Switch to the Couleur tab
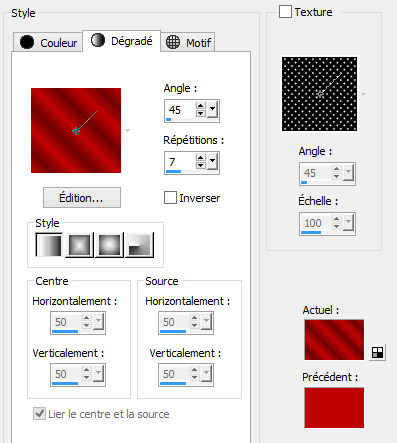397x443 pixels. (48, 42)
